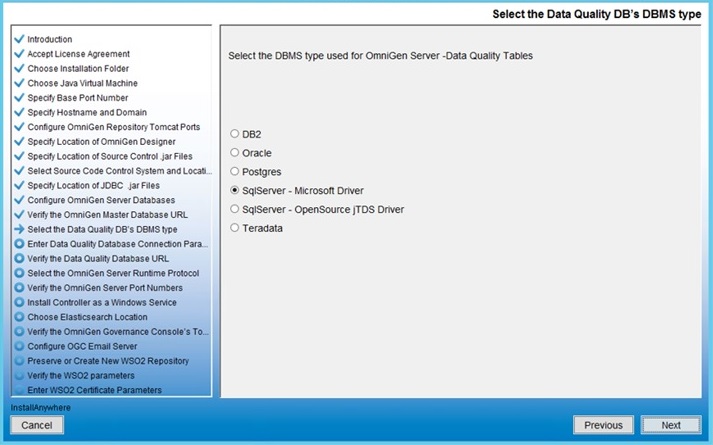Click Verify the OmniGen Master Database URL text

(x=107, y=214)
